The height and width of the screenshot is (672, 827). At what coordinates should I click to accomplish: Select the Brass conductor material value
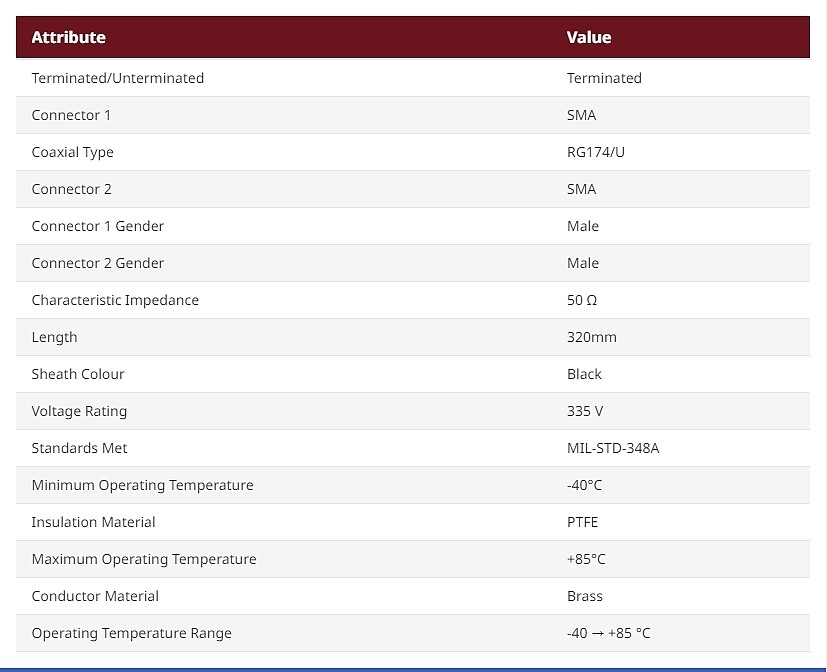coord(584,596)
